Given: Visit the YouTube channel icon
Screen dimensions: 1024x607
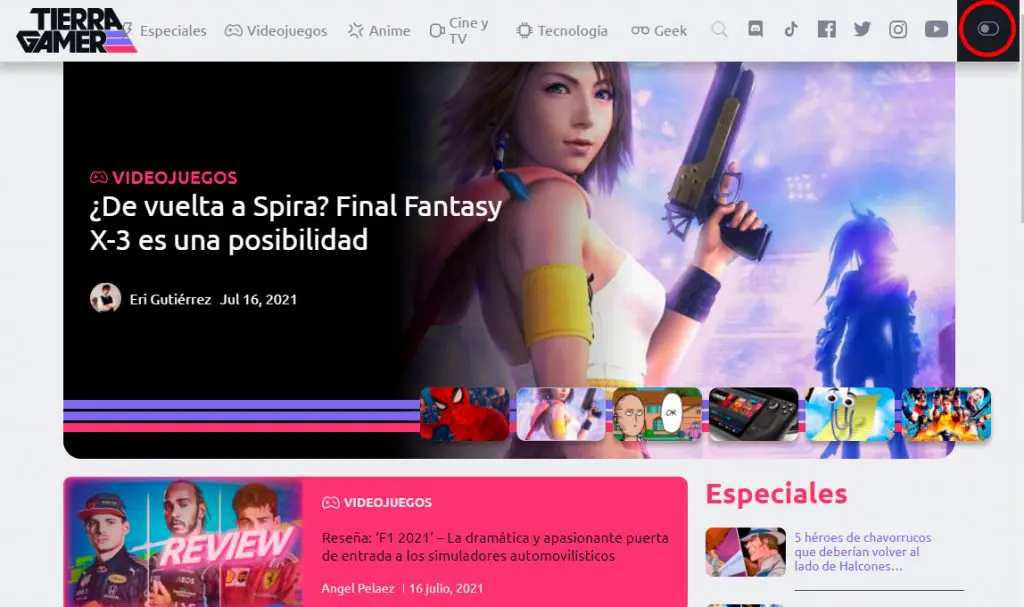Looking at the screenshot, I should [936, 30].
